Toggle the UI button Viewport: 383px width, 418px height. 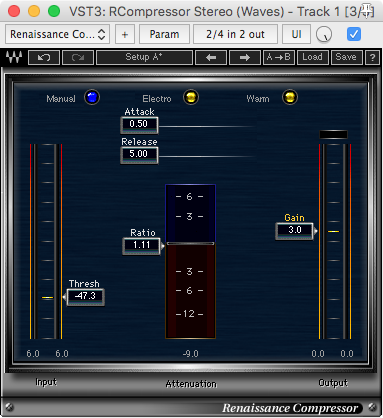click(296, 34)
